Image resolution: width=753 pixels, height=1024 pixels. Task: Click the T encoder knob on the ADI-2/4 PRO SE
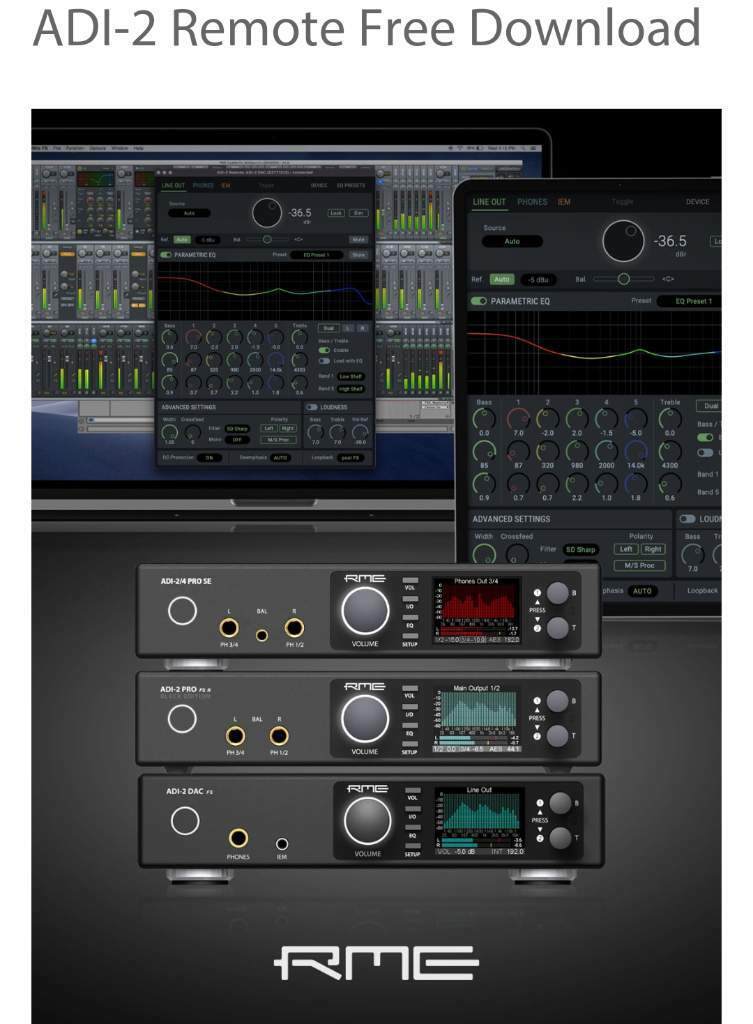(x=558, y=628)
